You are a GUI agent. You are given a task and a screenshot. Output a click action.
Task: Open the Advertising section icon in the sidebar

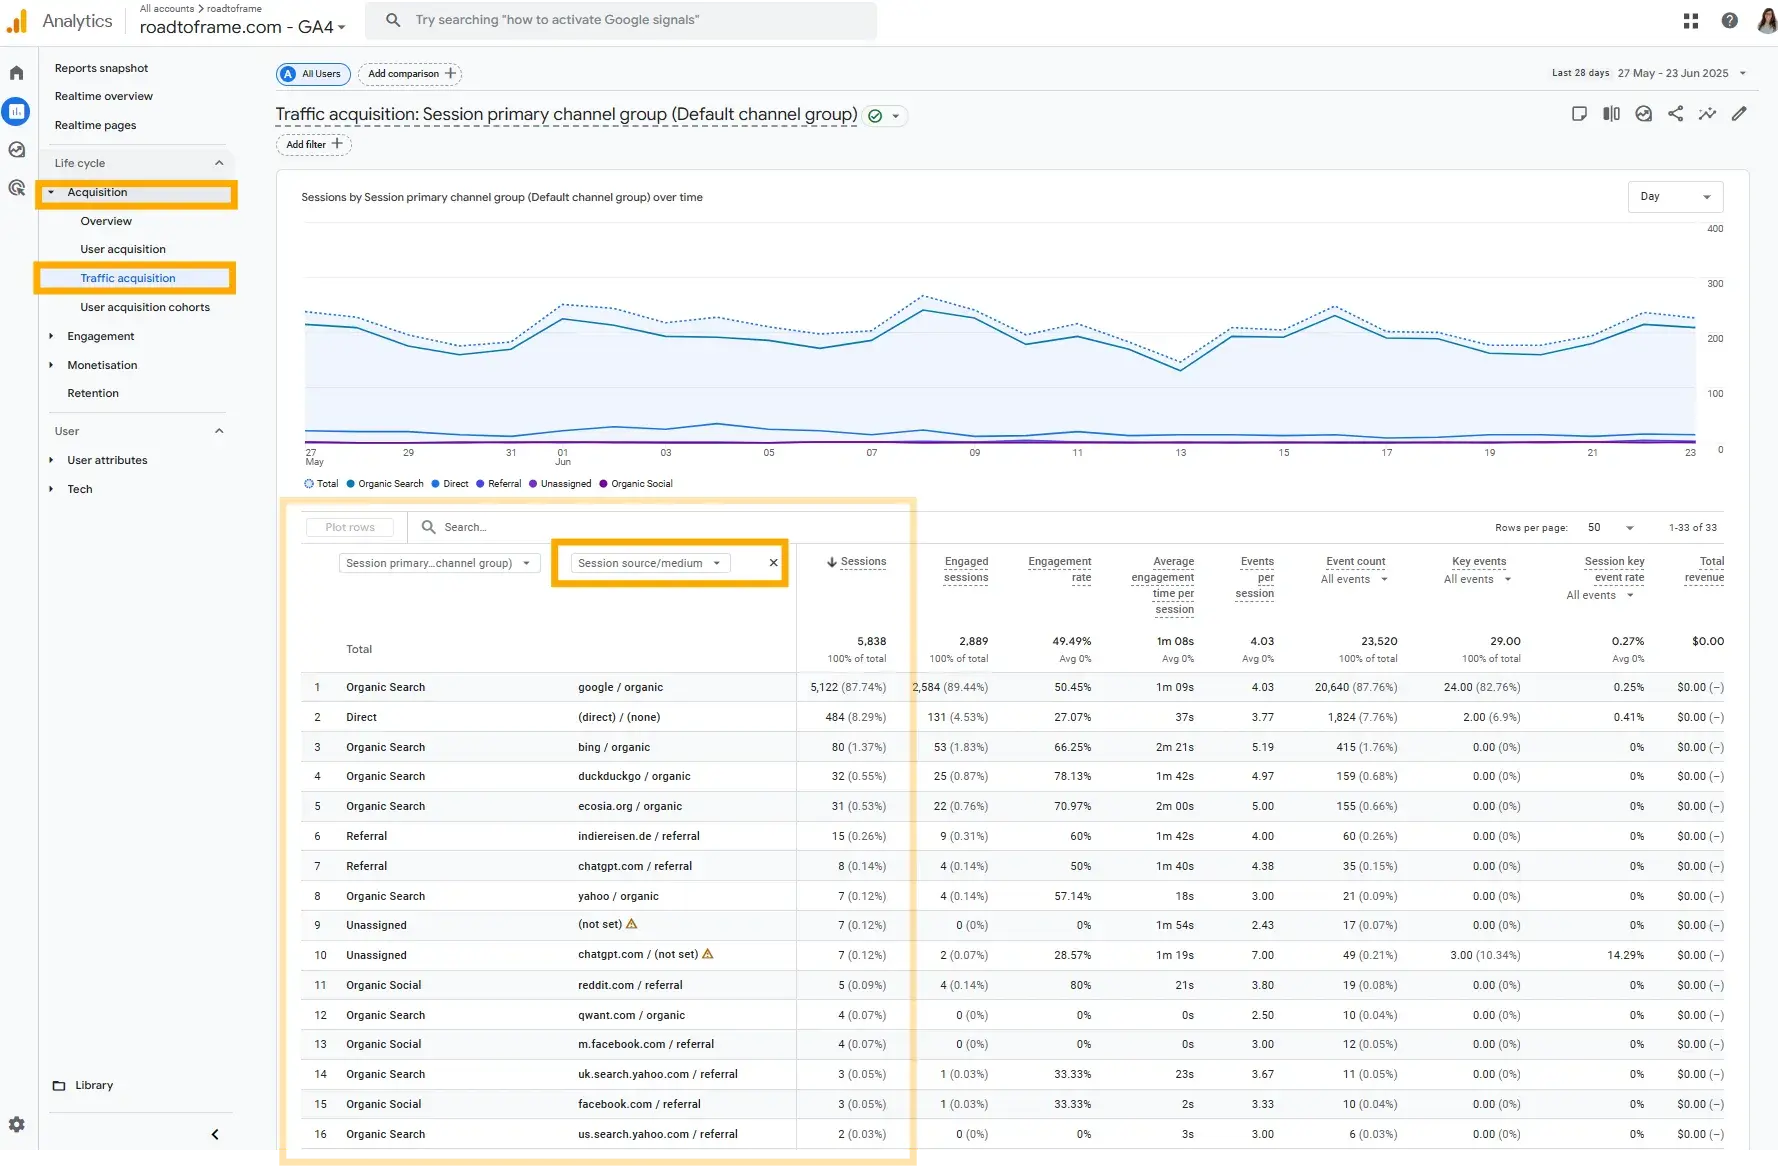click(16, 188)
